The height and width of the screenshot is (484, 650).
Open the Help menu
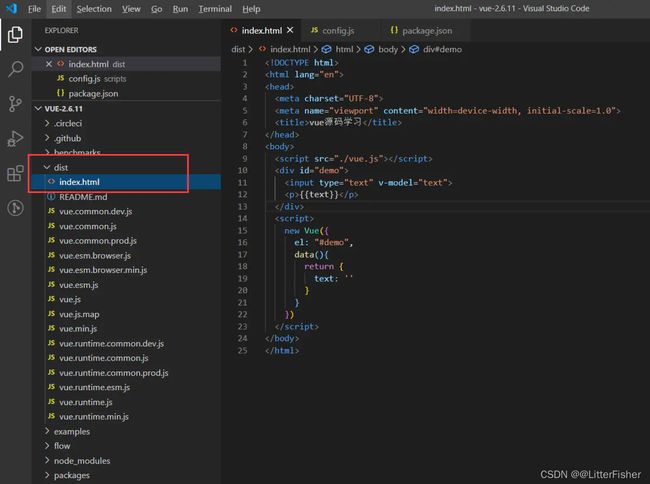click(251, 9)
